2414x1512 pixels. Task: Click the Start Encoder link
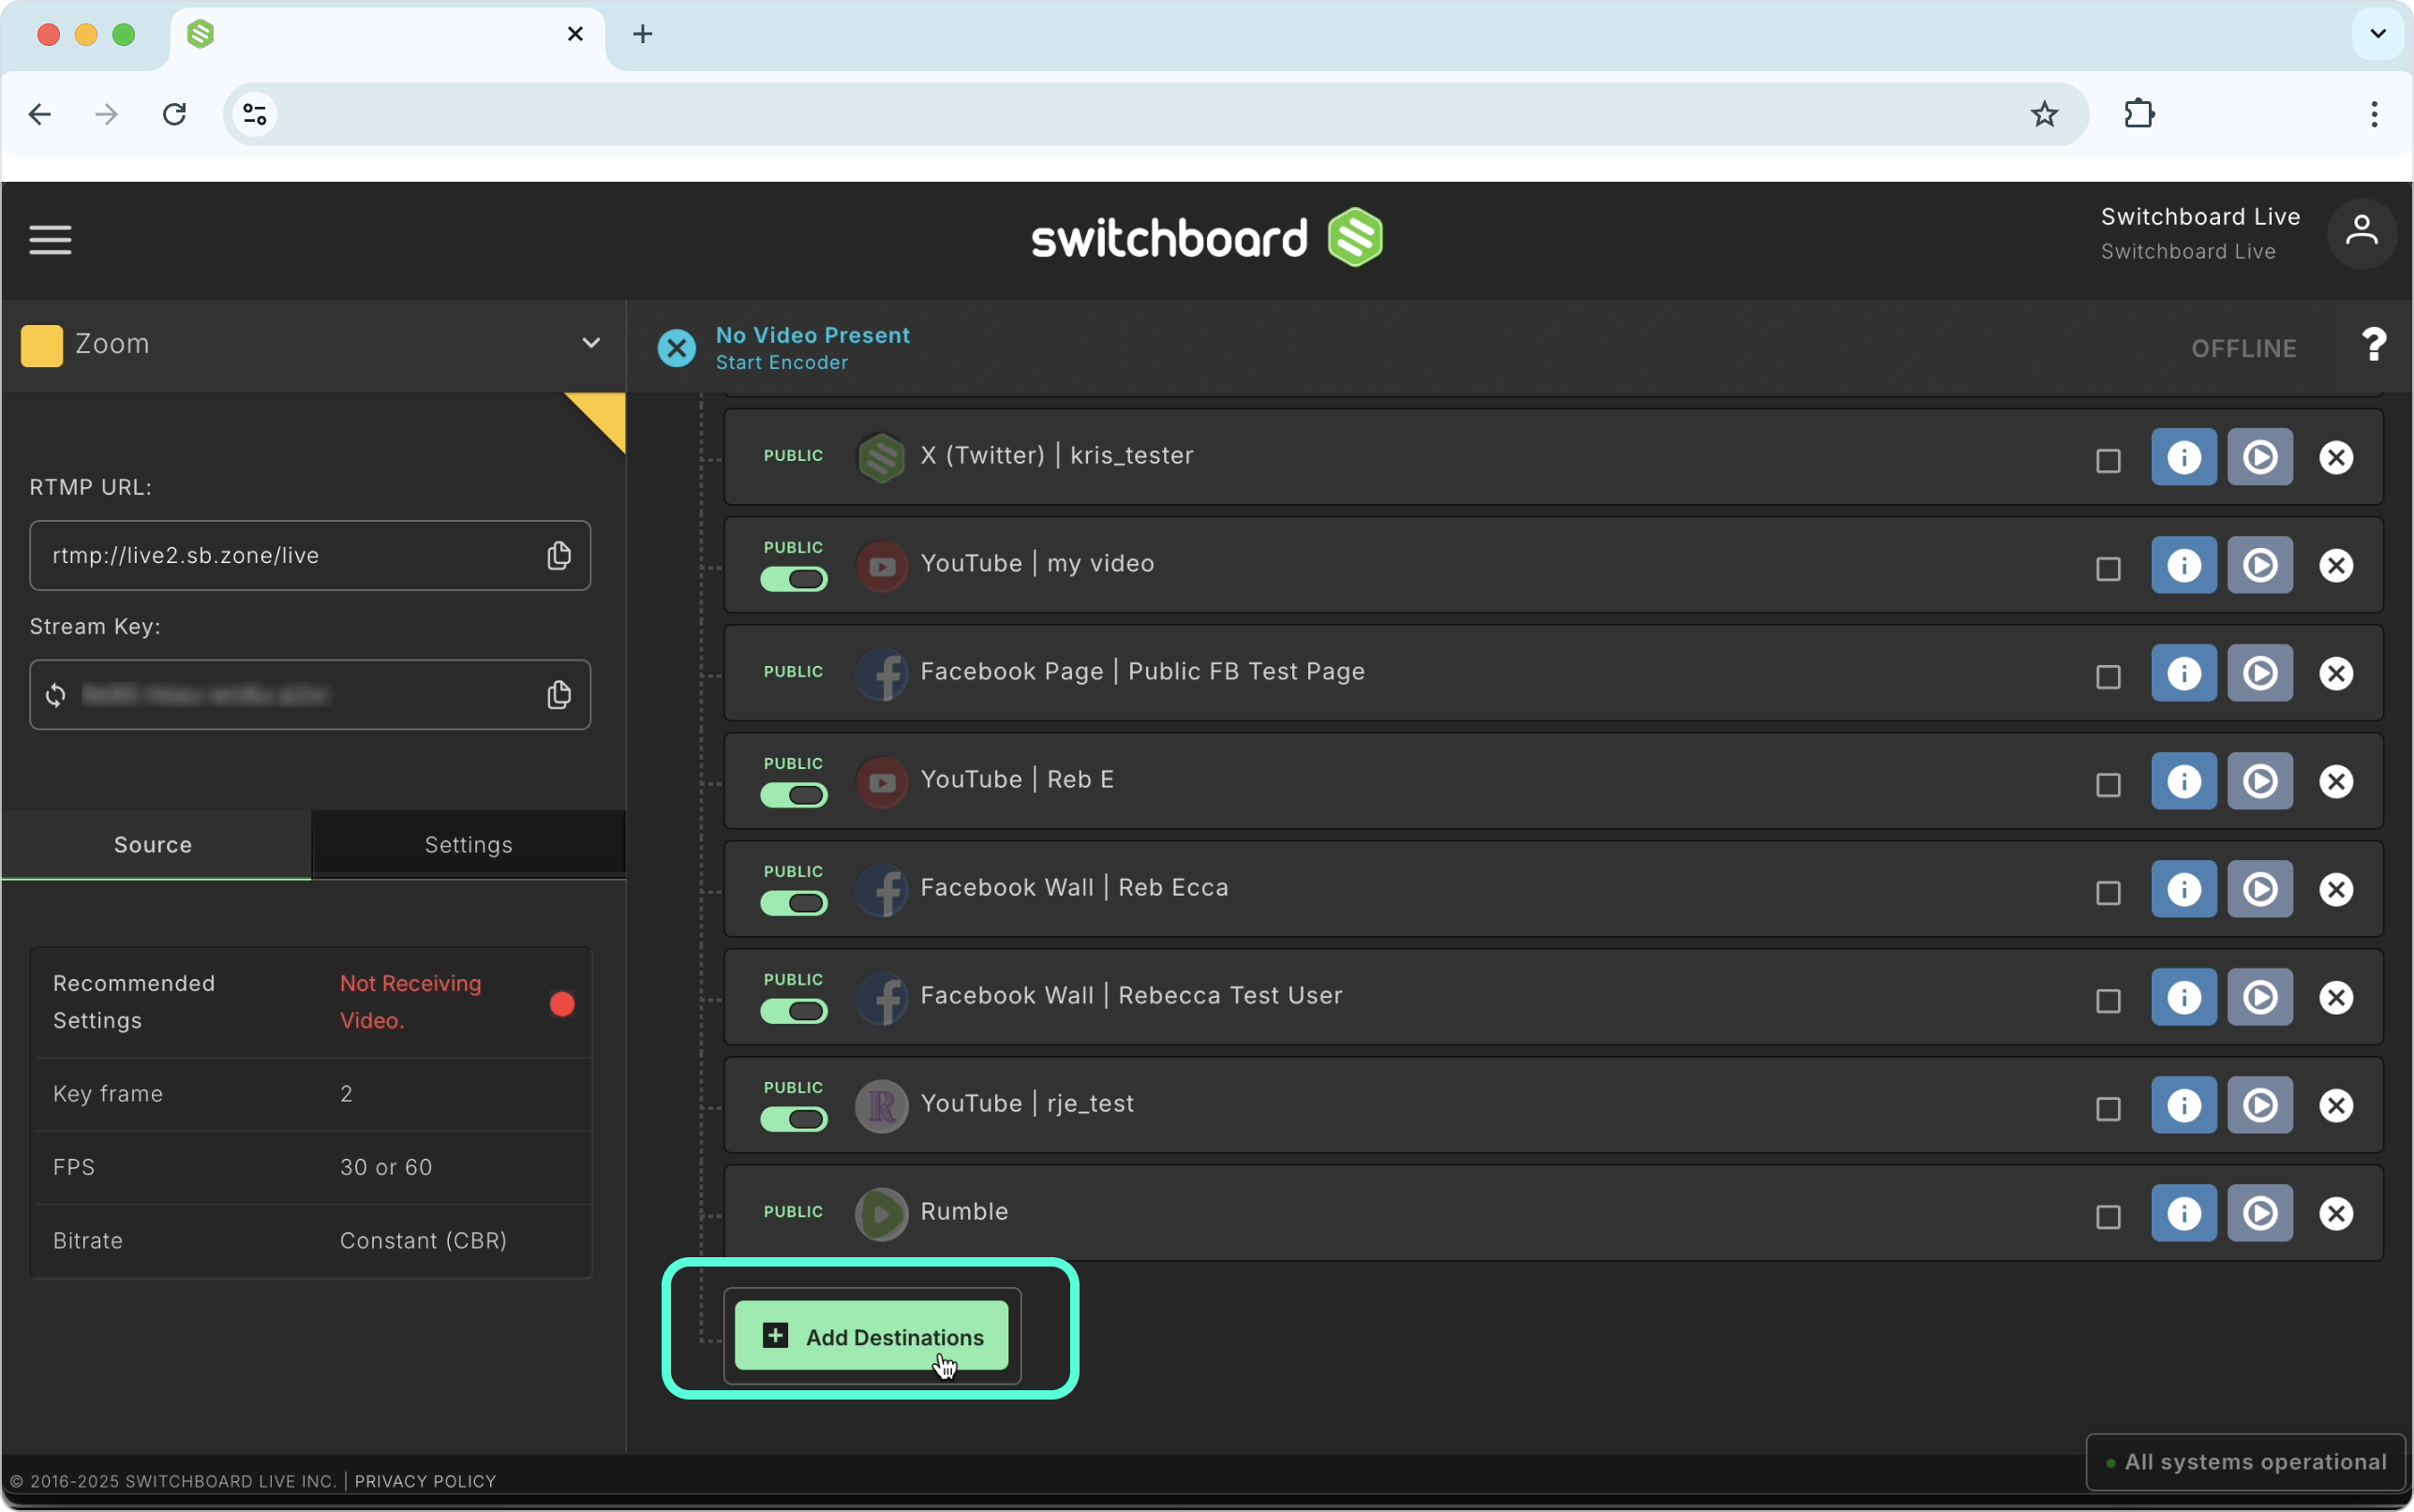pyautogui.click(x=781, y=363)
